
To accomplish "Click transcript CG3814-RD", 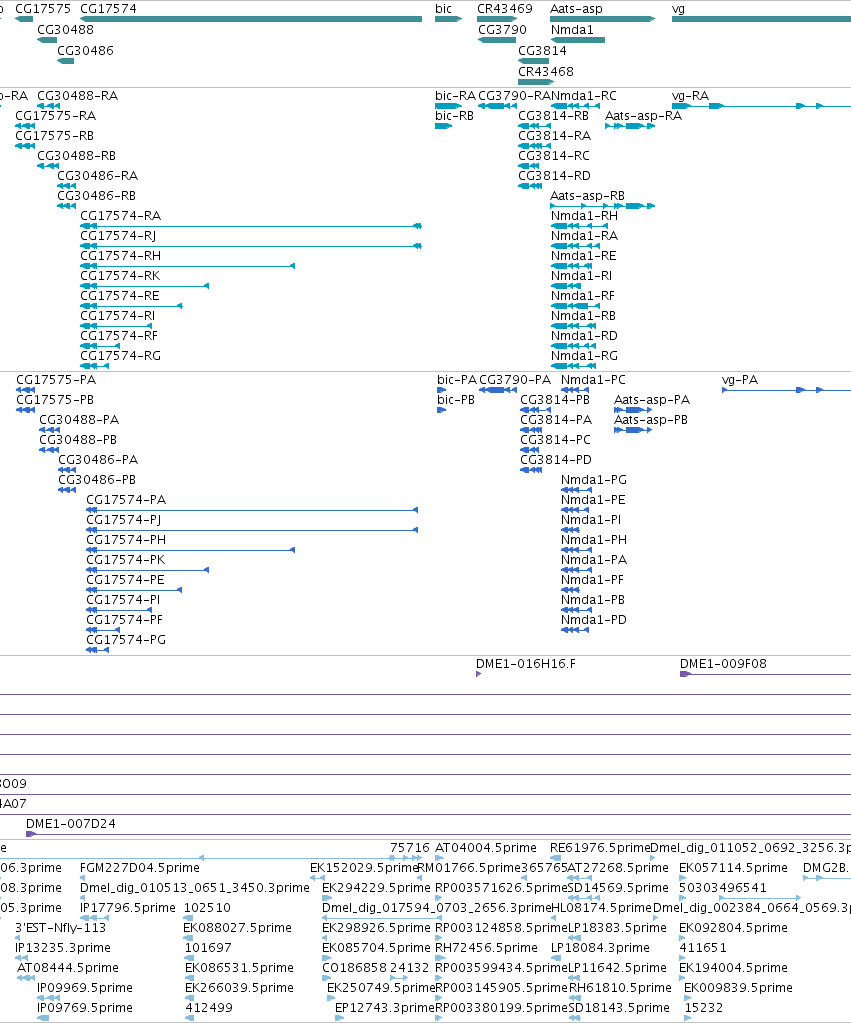I will [x=555, y=176].
